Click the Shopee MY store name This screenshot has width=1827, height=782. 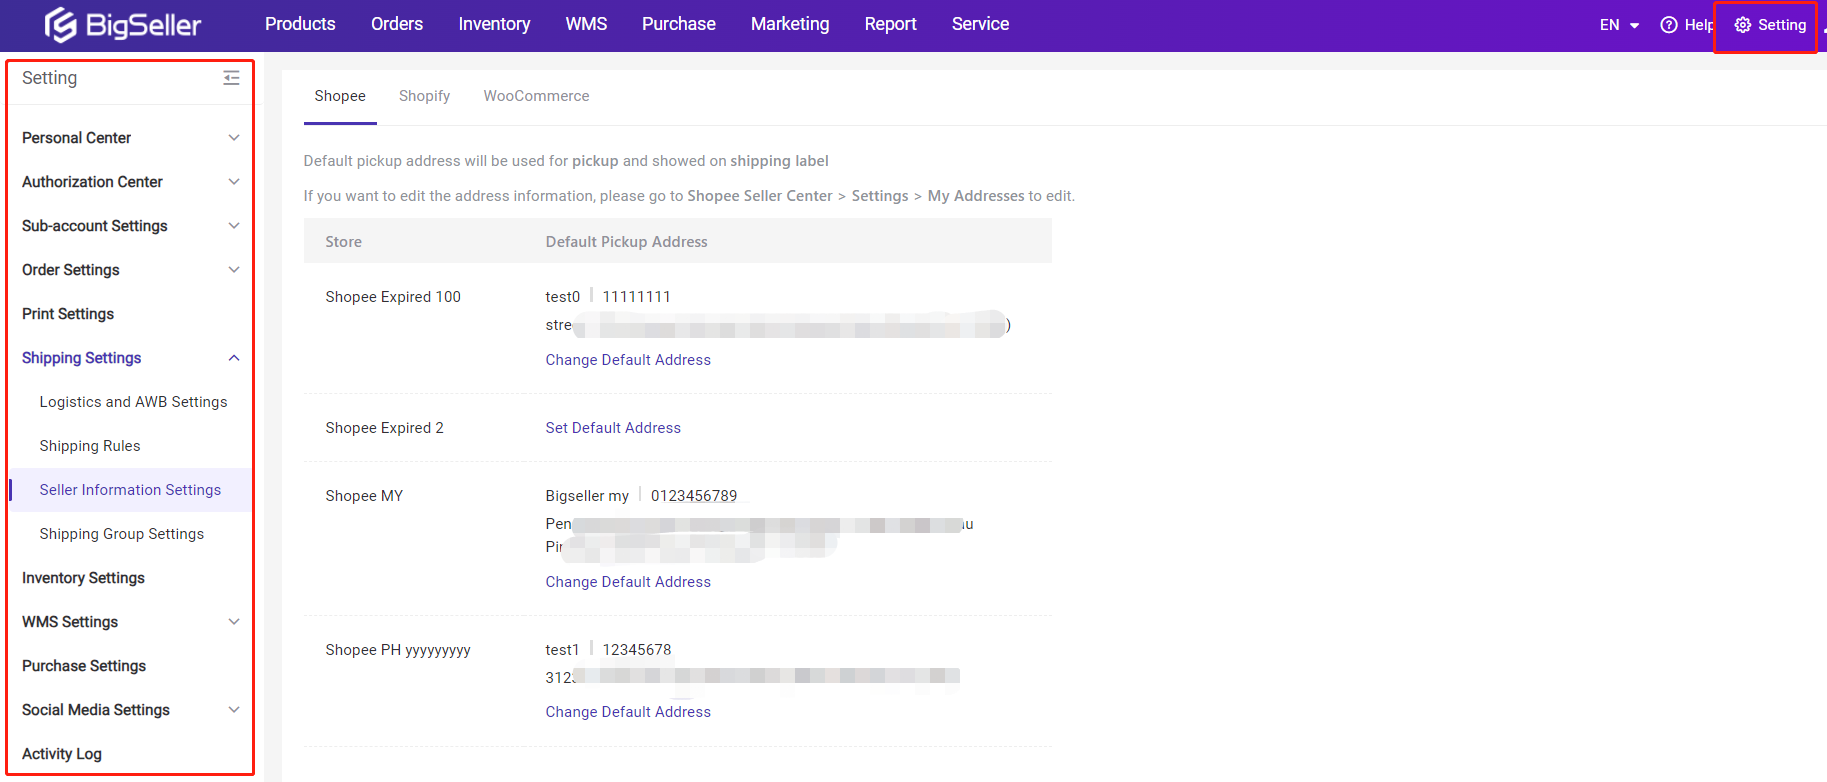[364, 496]
